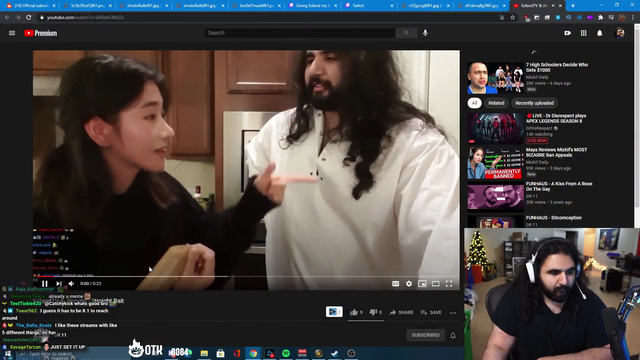Click the extension button beside the like button
This screenshot has width=640, height=360.
[334, 312]
